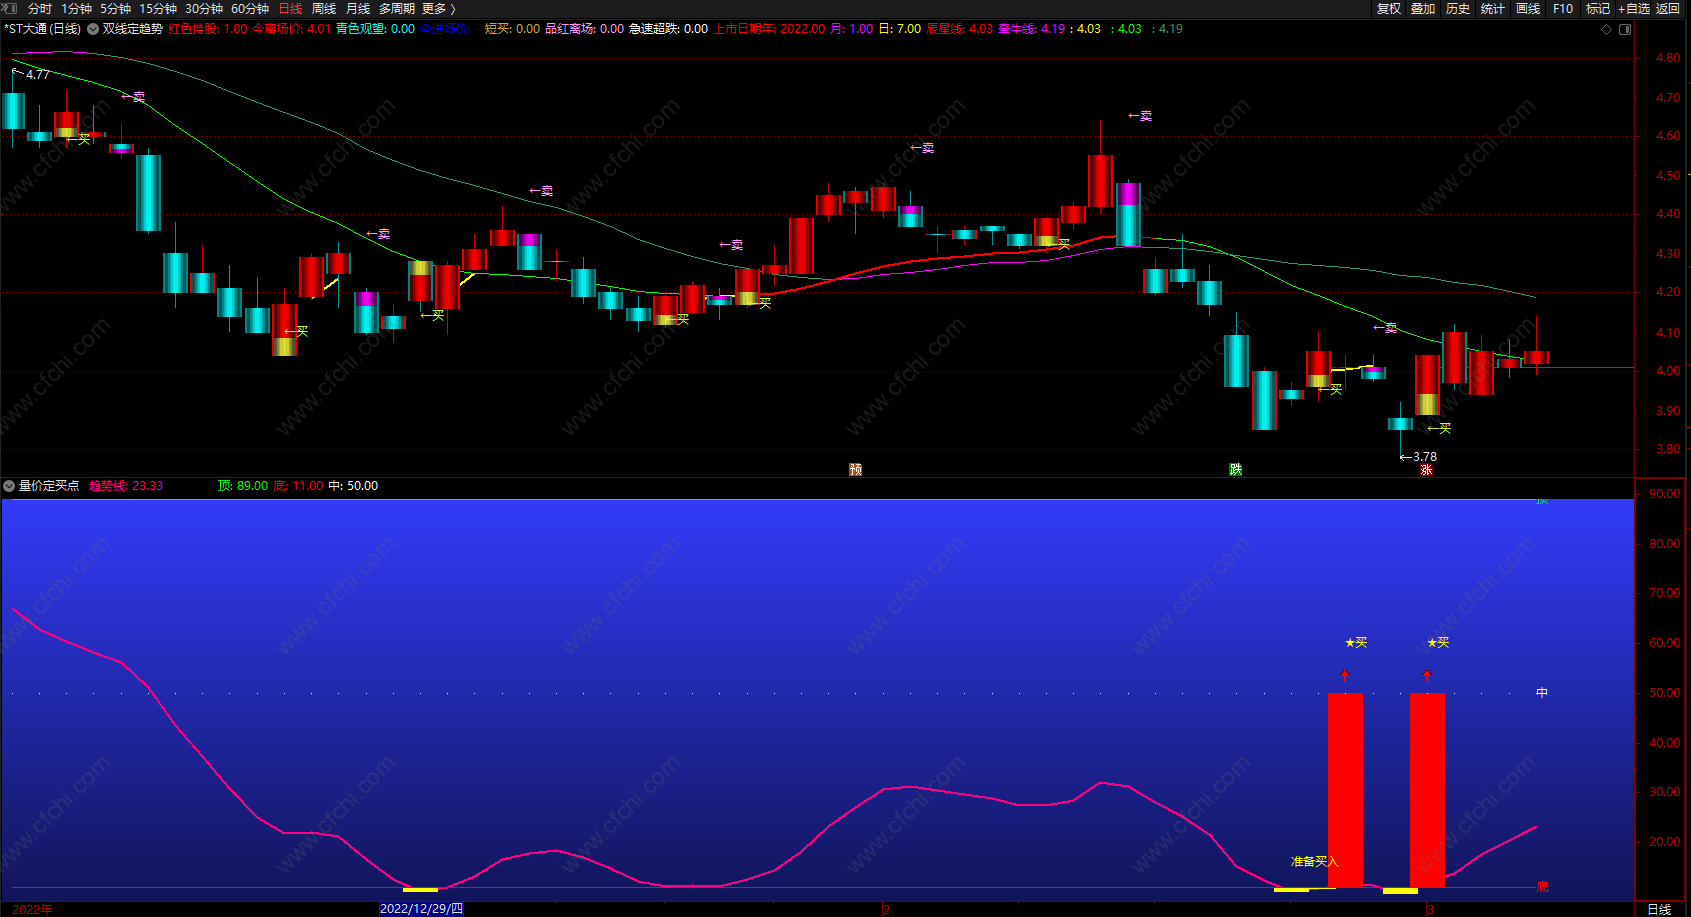1691x917 pixels.
Task: Click the first ★买 signal in indicator panel
Action: pos(1356,643)
